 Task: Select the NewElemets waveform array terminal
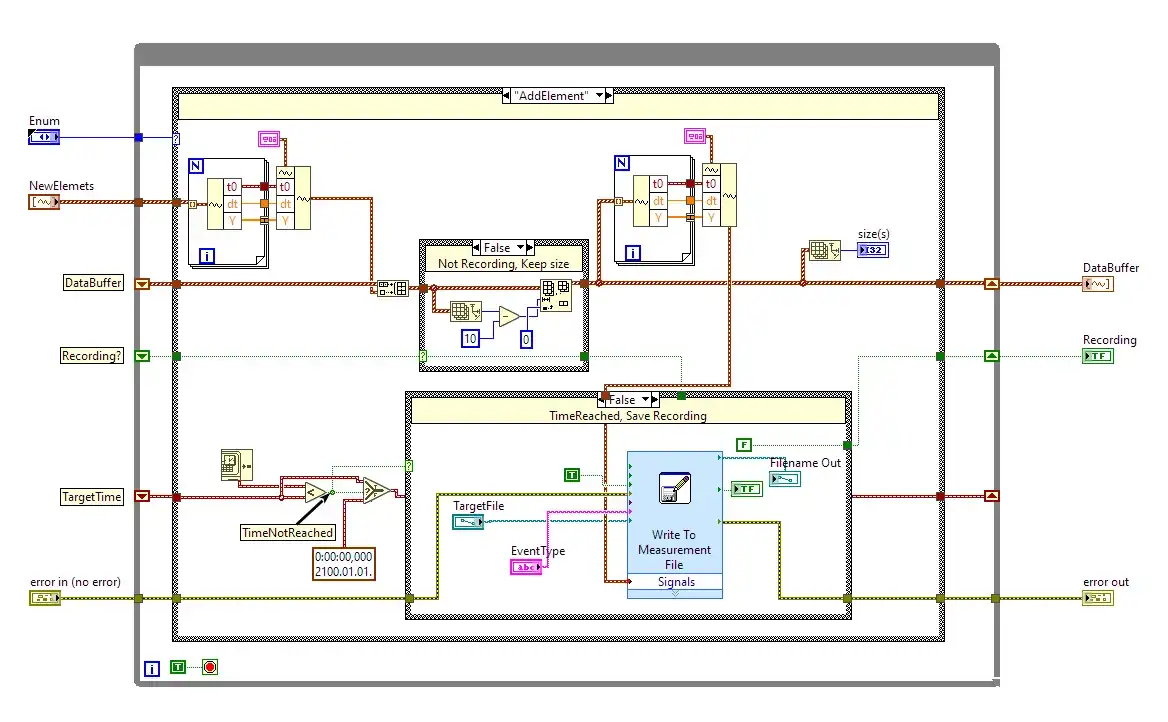pos(44,202)
